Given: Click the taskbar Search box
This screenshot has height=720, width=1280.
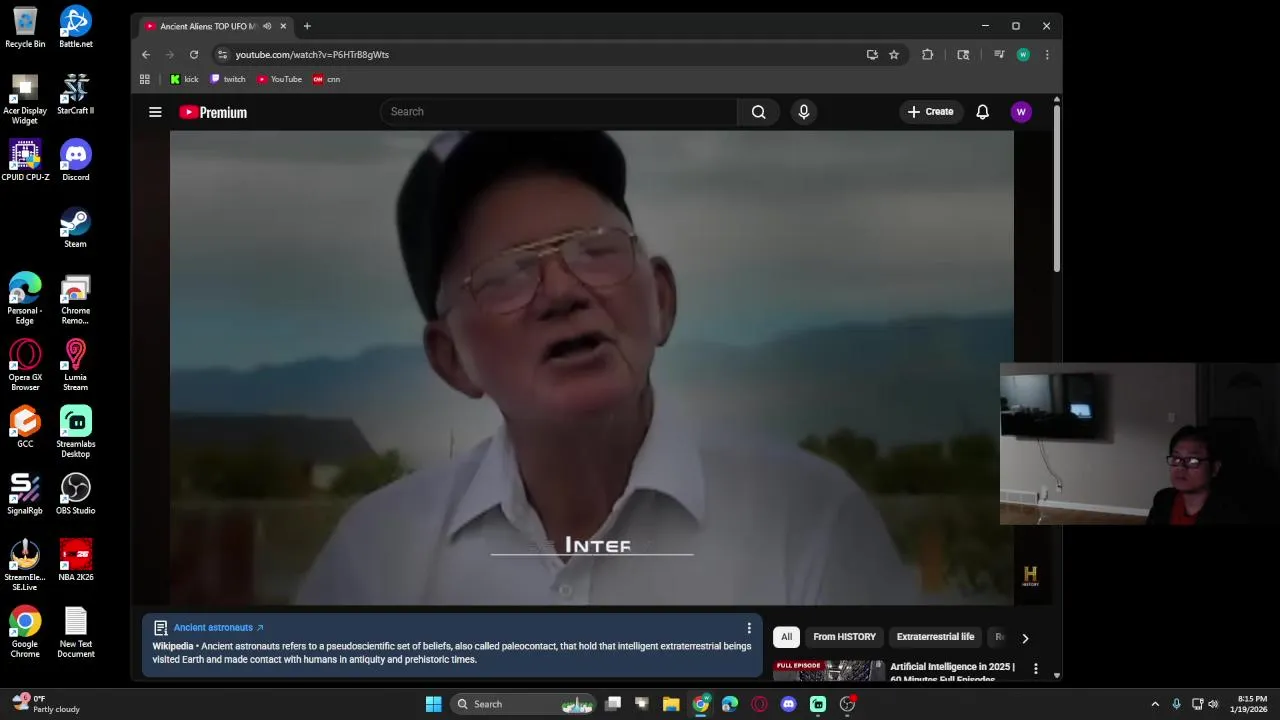Looking at the screenshot, I should [x=523, y=704].
